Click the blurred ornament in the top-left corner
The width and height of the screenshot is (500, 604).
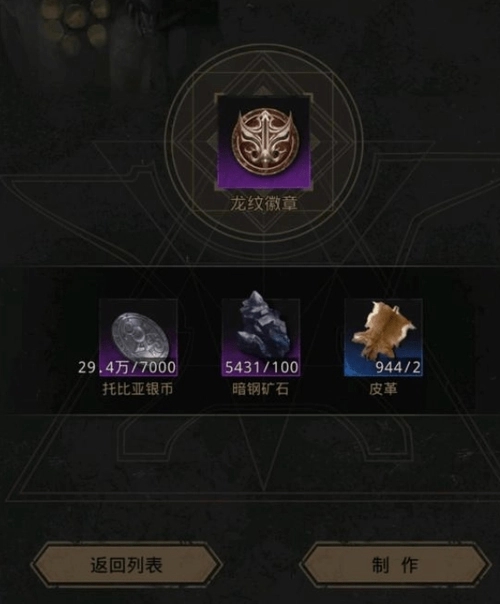(73, 23)
